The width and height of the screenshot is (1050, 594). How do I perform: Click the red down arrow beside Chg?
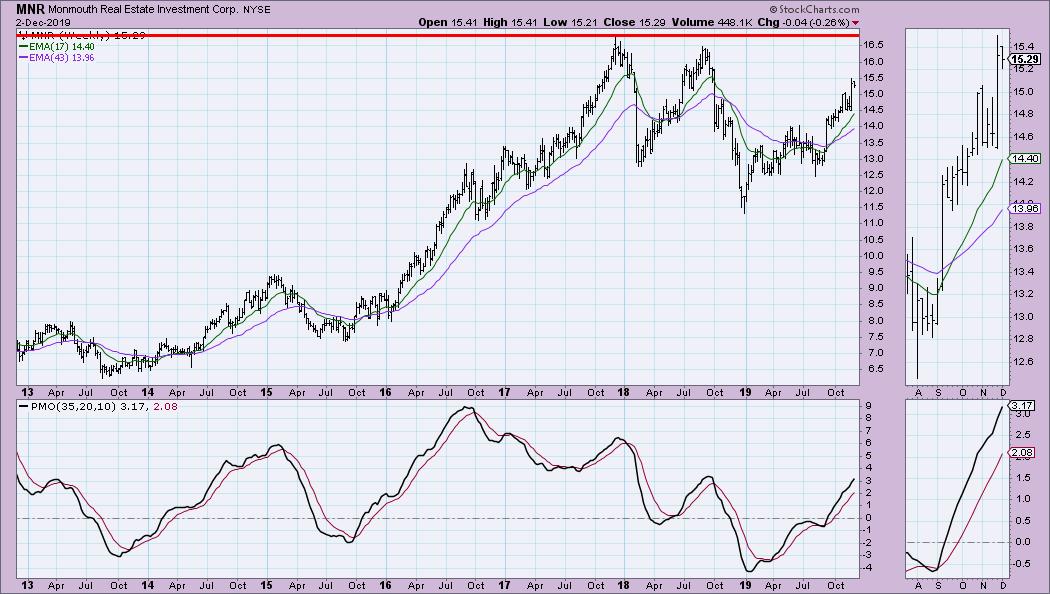(x=855, y=23)
